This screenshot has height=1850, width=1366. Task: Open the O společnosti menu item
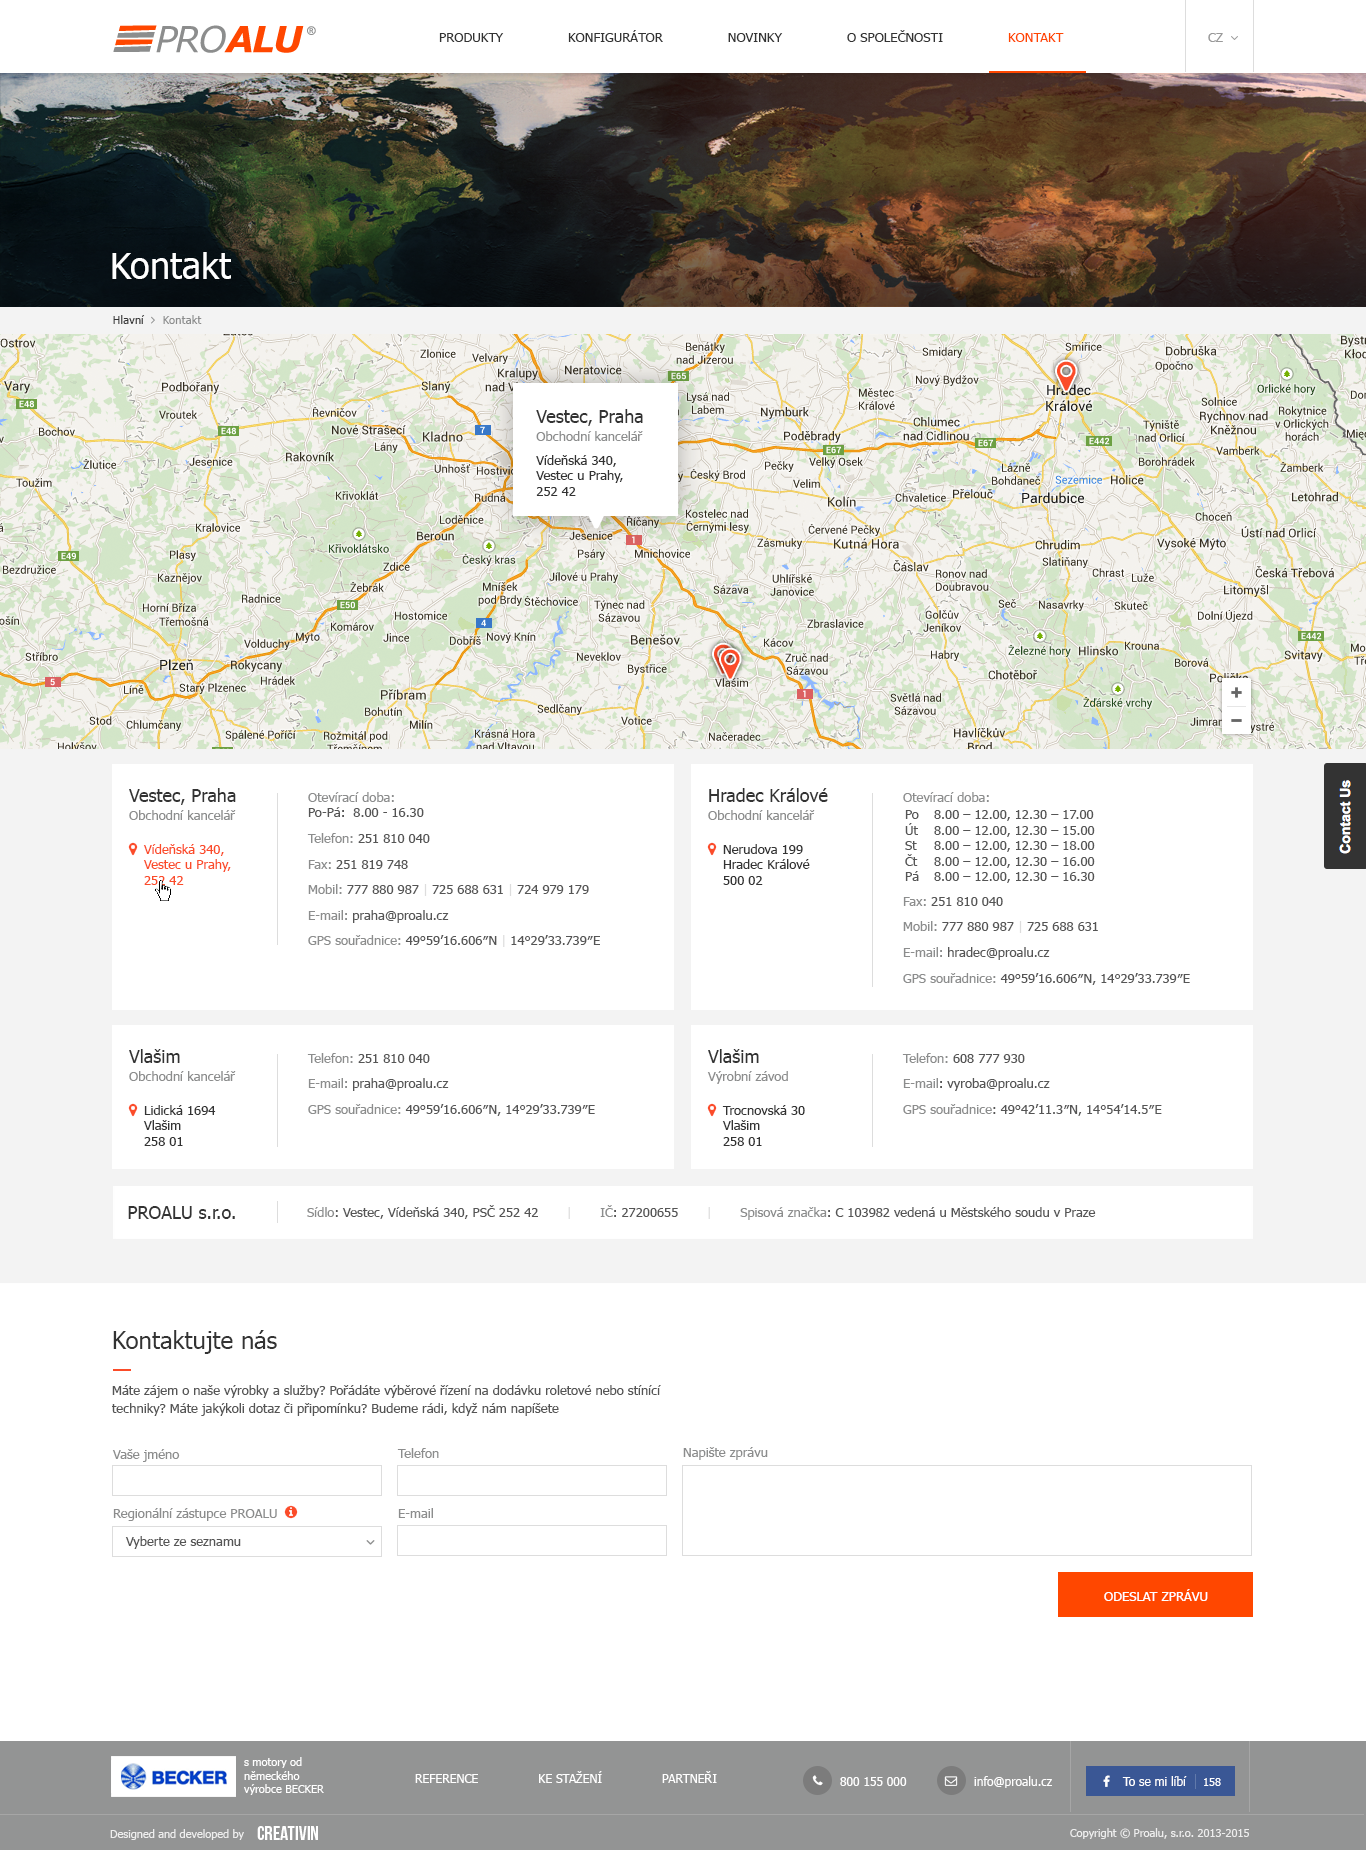[894, 38]
